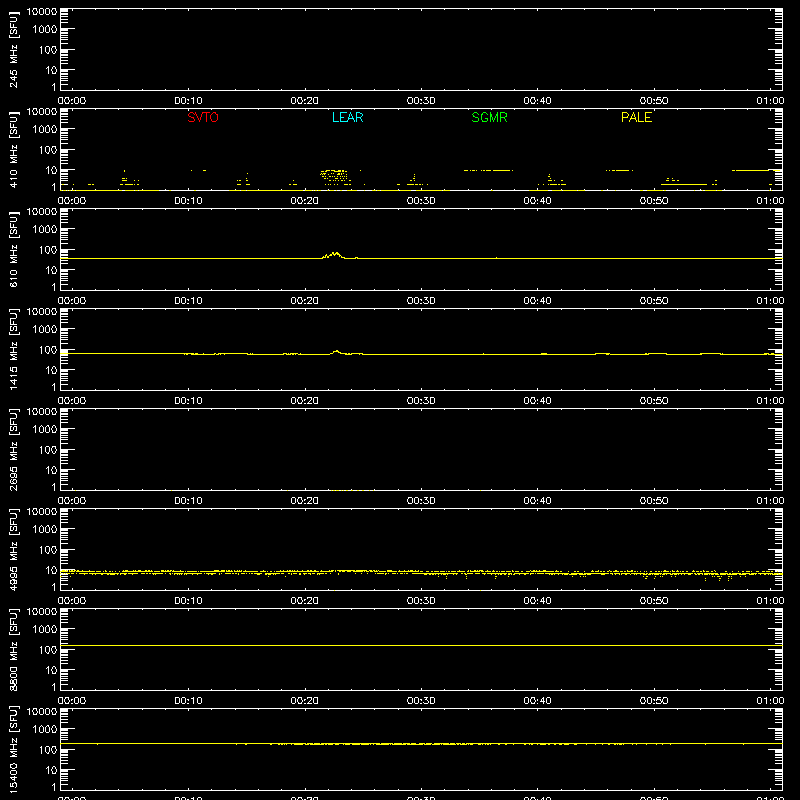Image resolution: width=800 pixels, height=800 pixels.
Task: Click the 10000 y-axis label of 245 MHz plot
Action: pyautogui.click(x=42, y=12)
